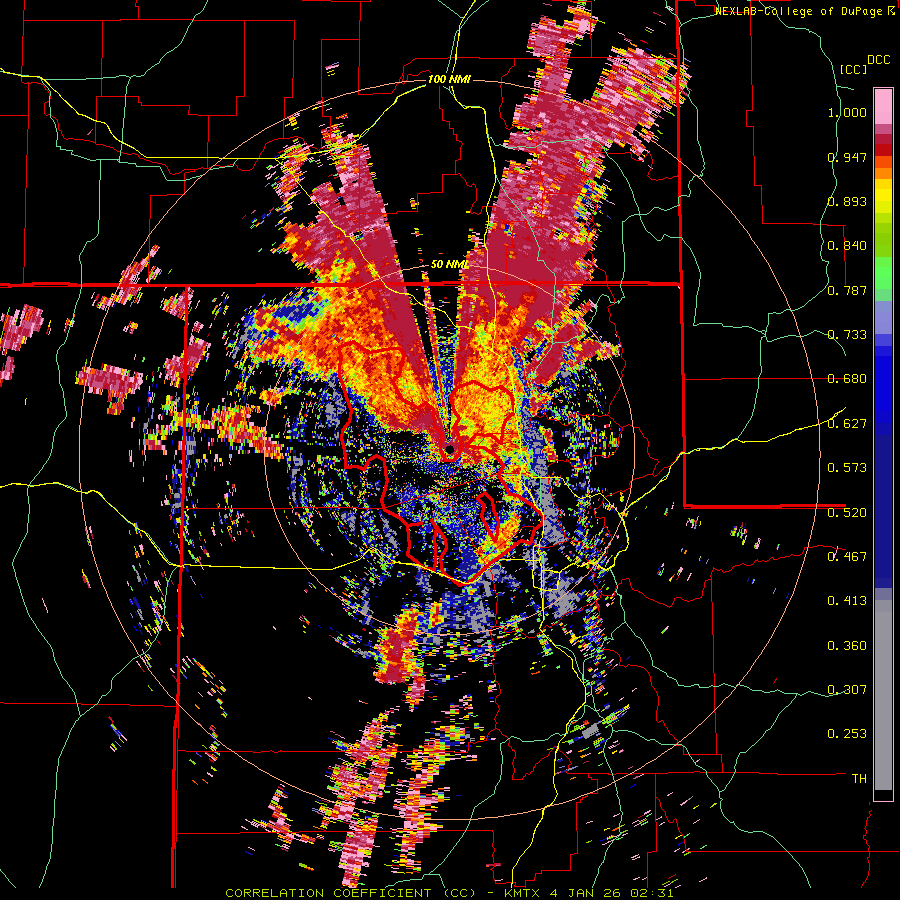This screenshot has height=900, width=900.
Task: Click the 0.520 scale value
Action: pos(847,512)
